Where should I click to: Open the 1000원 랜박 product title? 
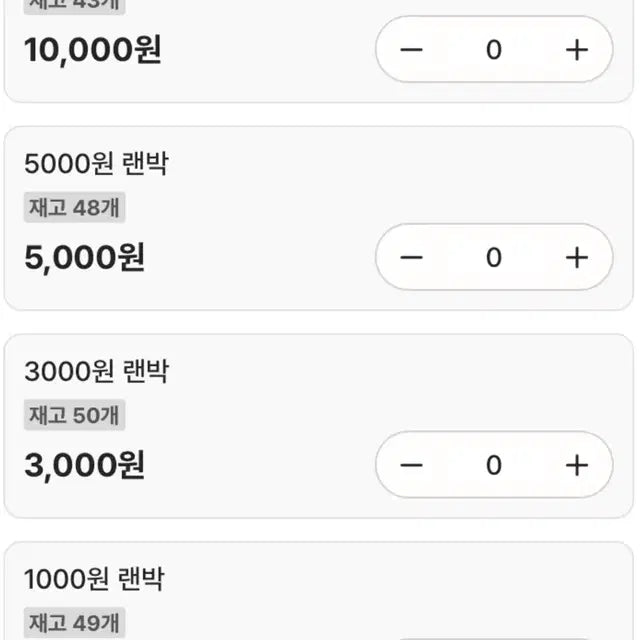[x=94, y=579]
